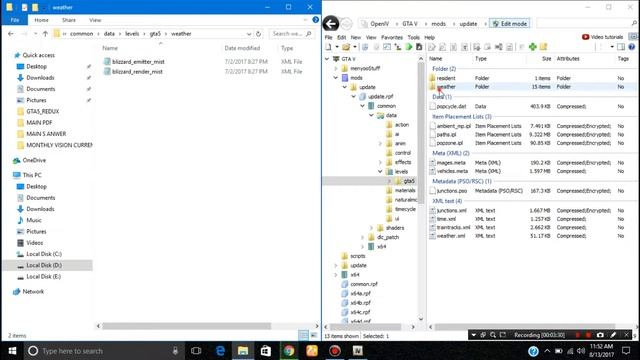Switch to the View tab in File Explorer
The height and width of the screenshot is (360, 640).
pyautogui.click(x=95, y=20)
